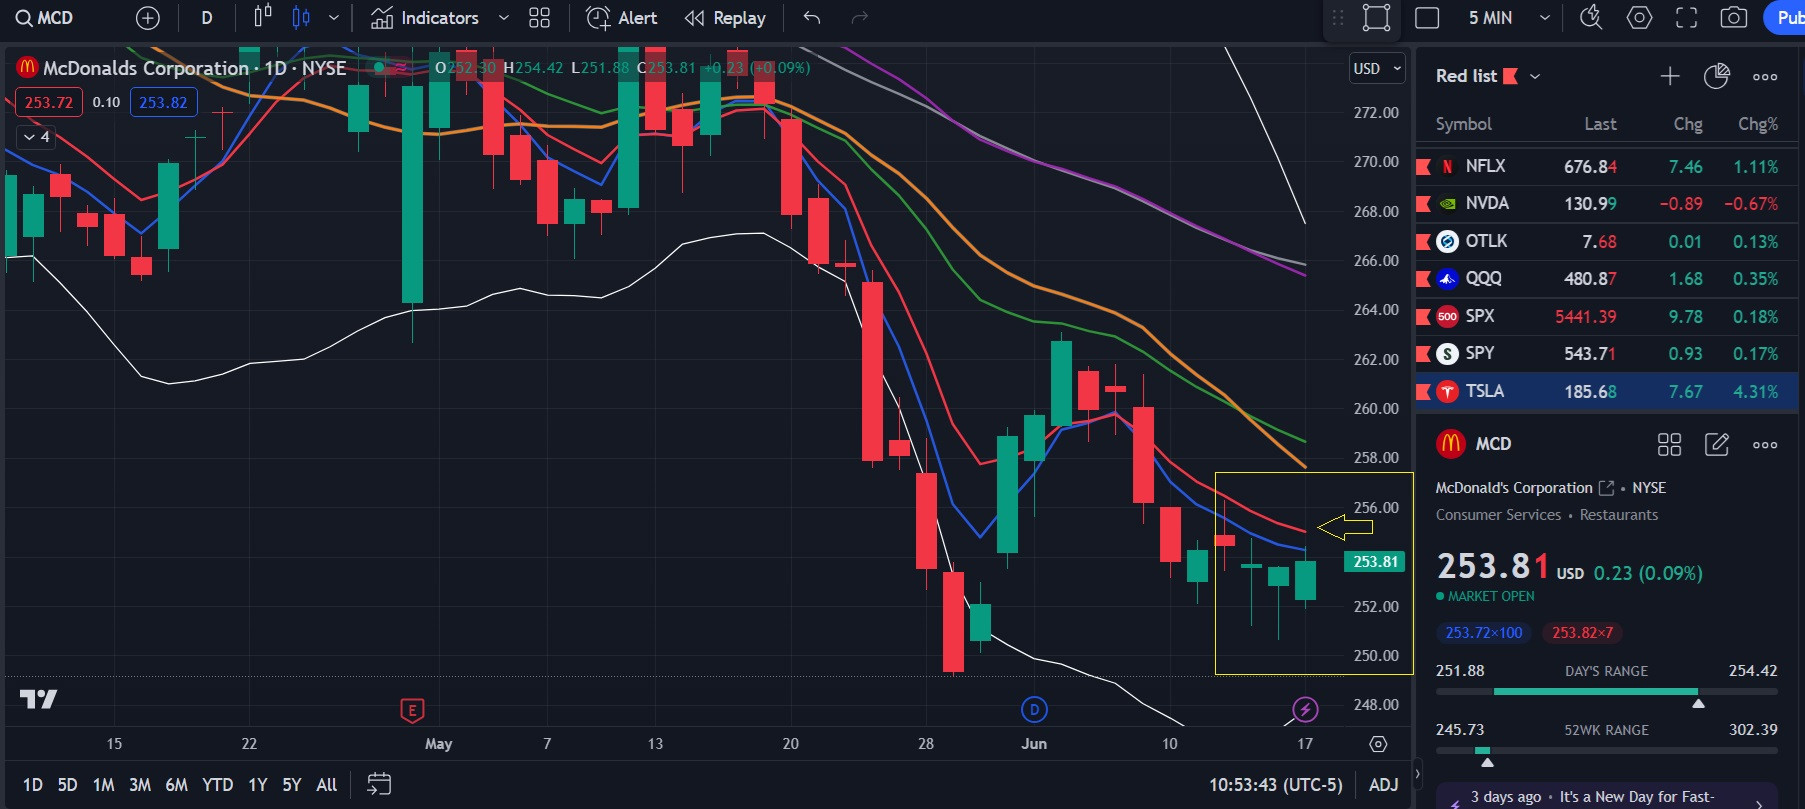Click the undo arrow
Image resolution: width=1805 pixels, height=809 pixels.
click(812, 18)
